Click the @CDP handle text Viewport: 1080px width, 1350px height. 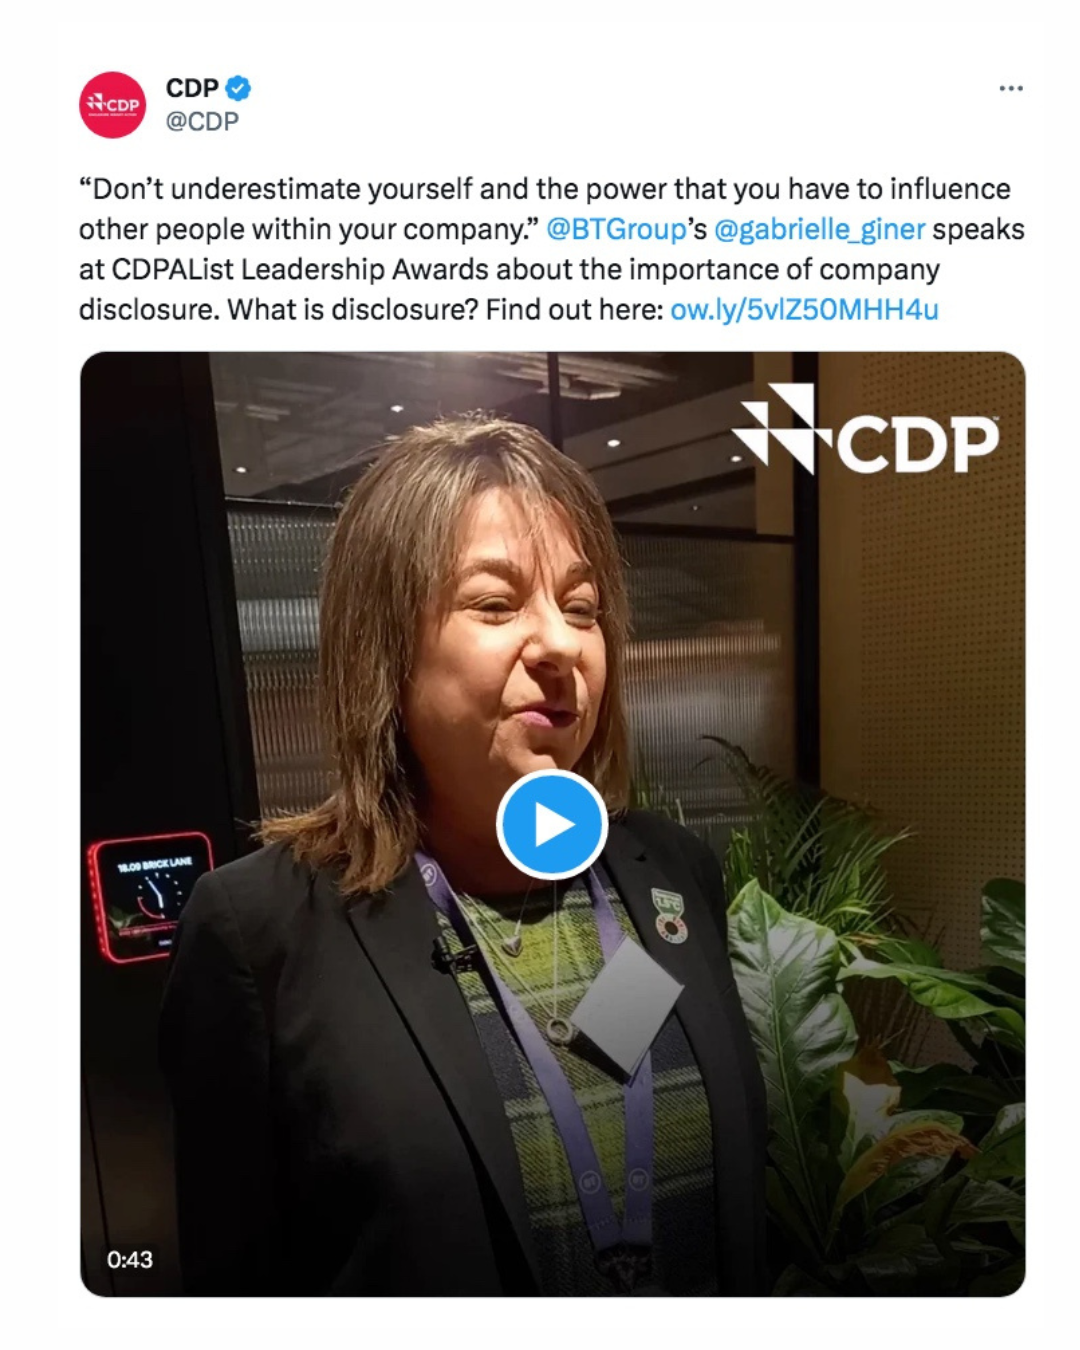(x=202, y=121)
